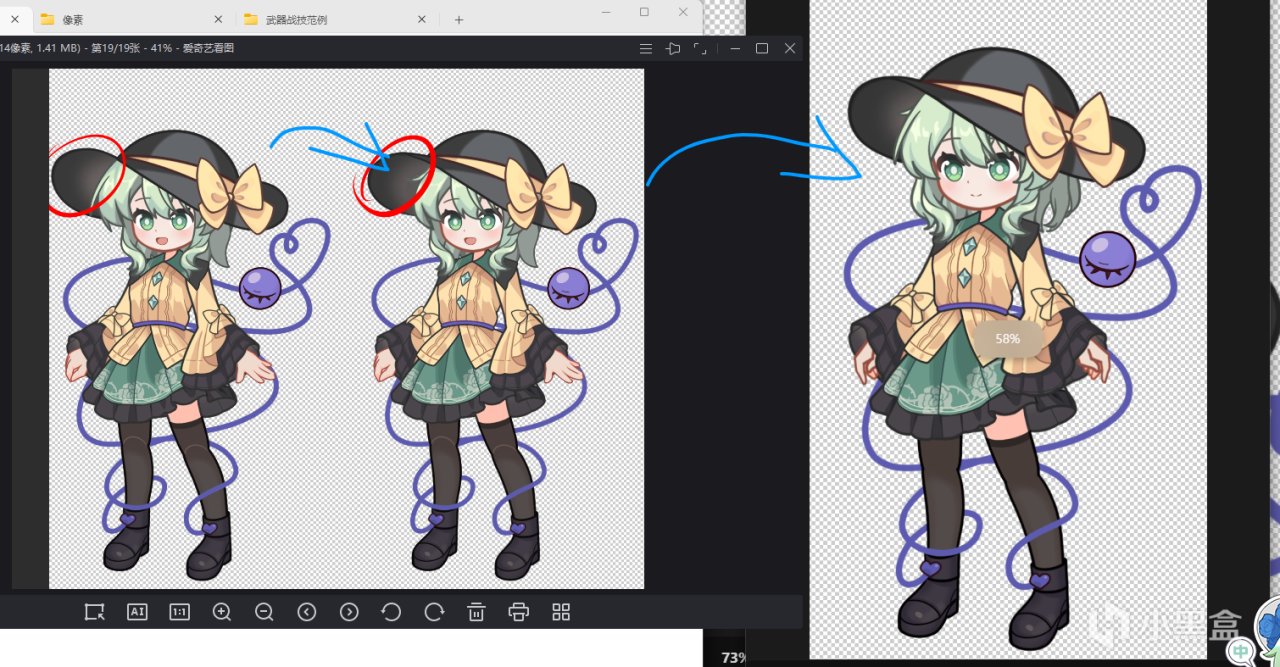
Task: Add a new File Explorer tab
Action: 459,19
